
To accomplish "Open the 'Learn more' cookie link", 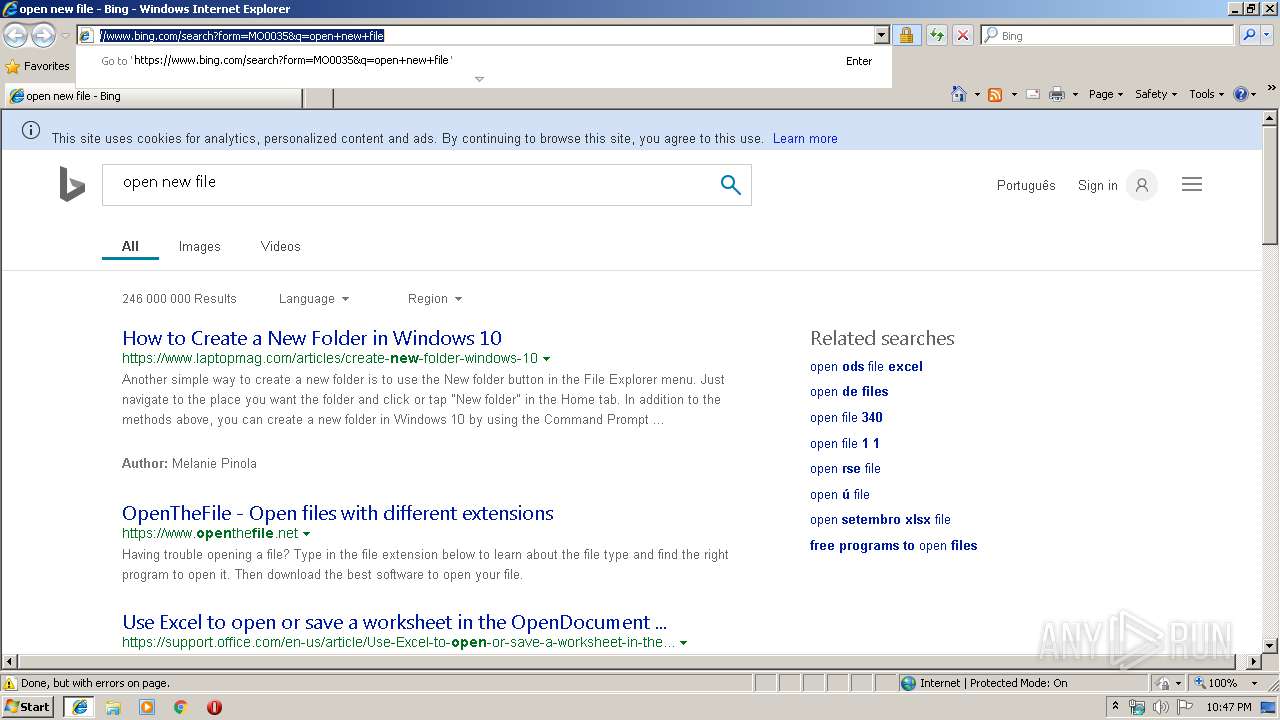I will 805,139.
